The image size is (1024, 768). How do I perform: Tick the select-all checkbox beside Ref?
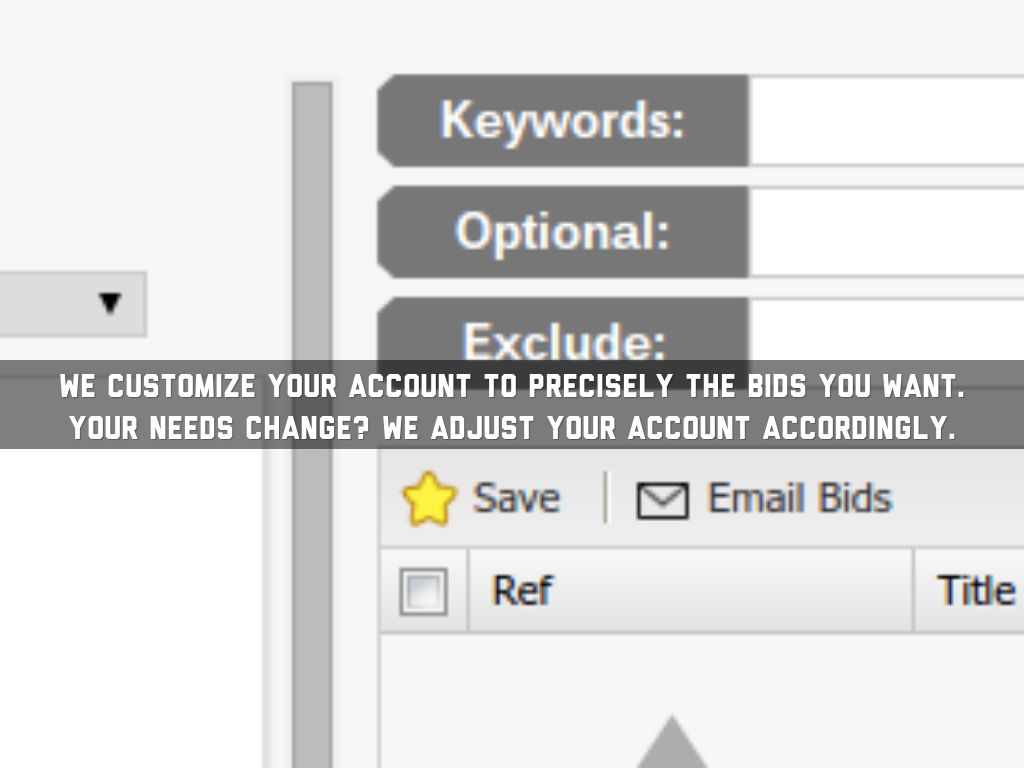(x=423, y=591)
